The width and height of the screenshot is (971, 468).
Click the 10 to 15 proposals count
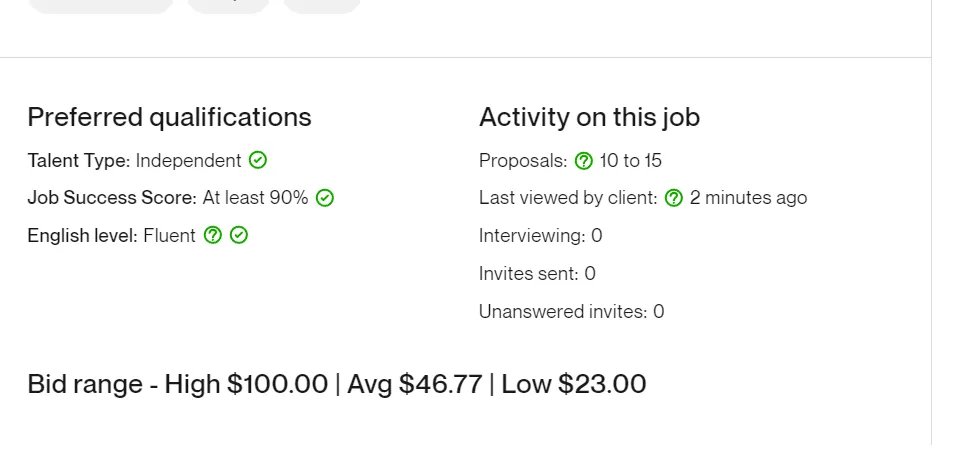(x=631, y=161)
